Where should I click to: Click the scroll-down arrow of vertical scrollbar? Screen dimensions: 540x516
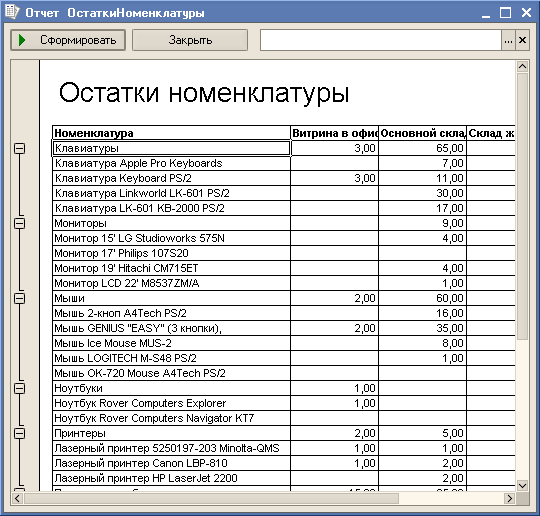point(522,485)
